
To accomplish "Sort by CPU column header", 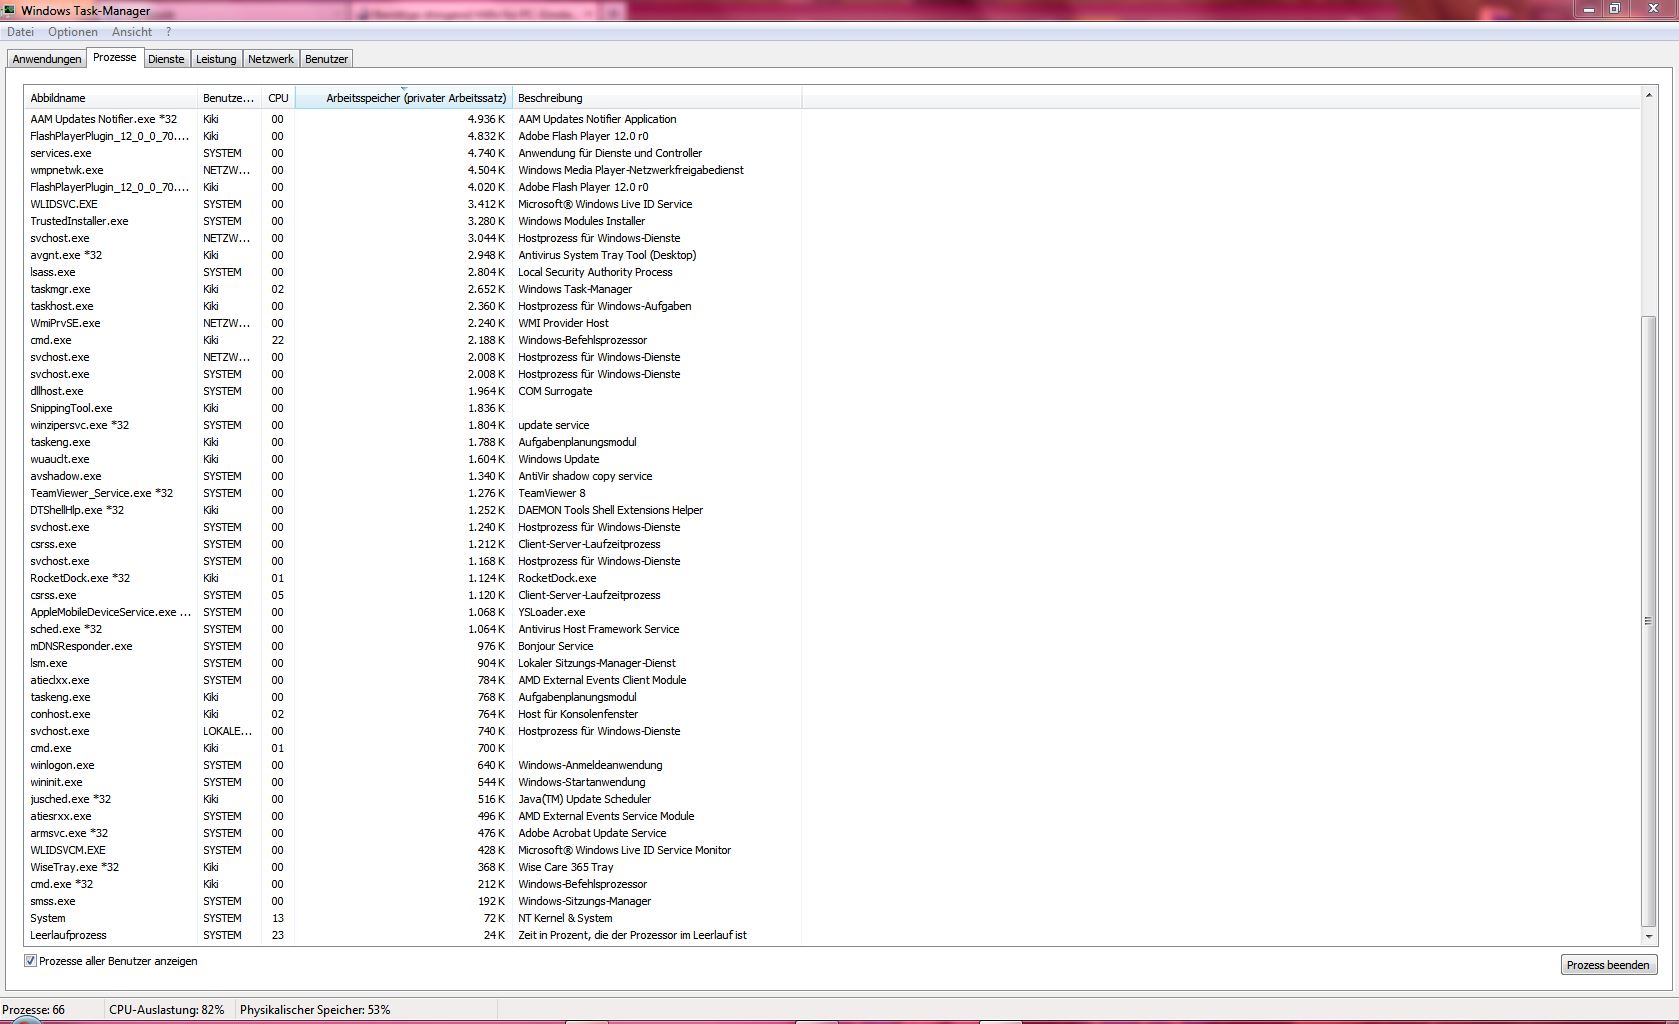I will [278, 98].
